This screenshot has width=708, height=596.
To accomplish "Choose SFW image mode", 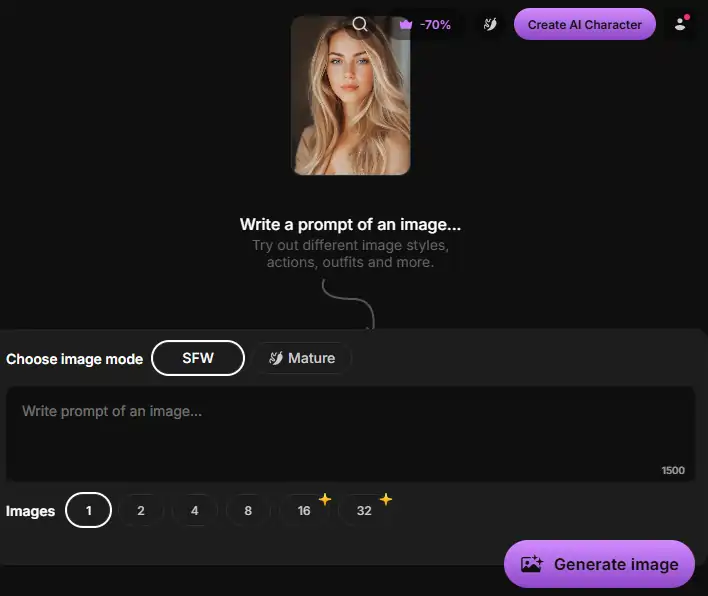I will tap(198, 358).
